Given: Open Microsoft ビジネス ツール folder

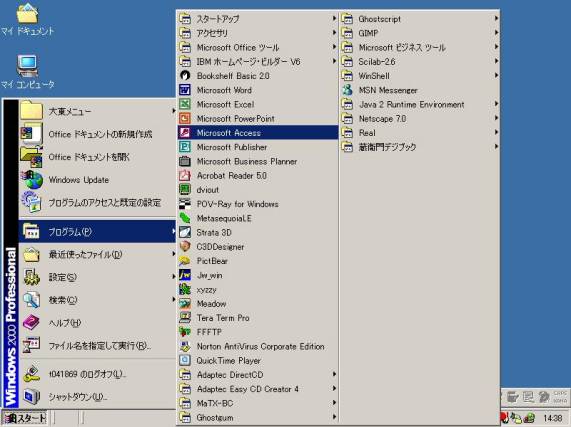Looking at the screenshot, I should [x=420, y=47].
